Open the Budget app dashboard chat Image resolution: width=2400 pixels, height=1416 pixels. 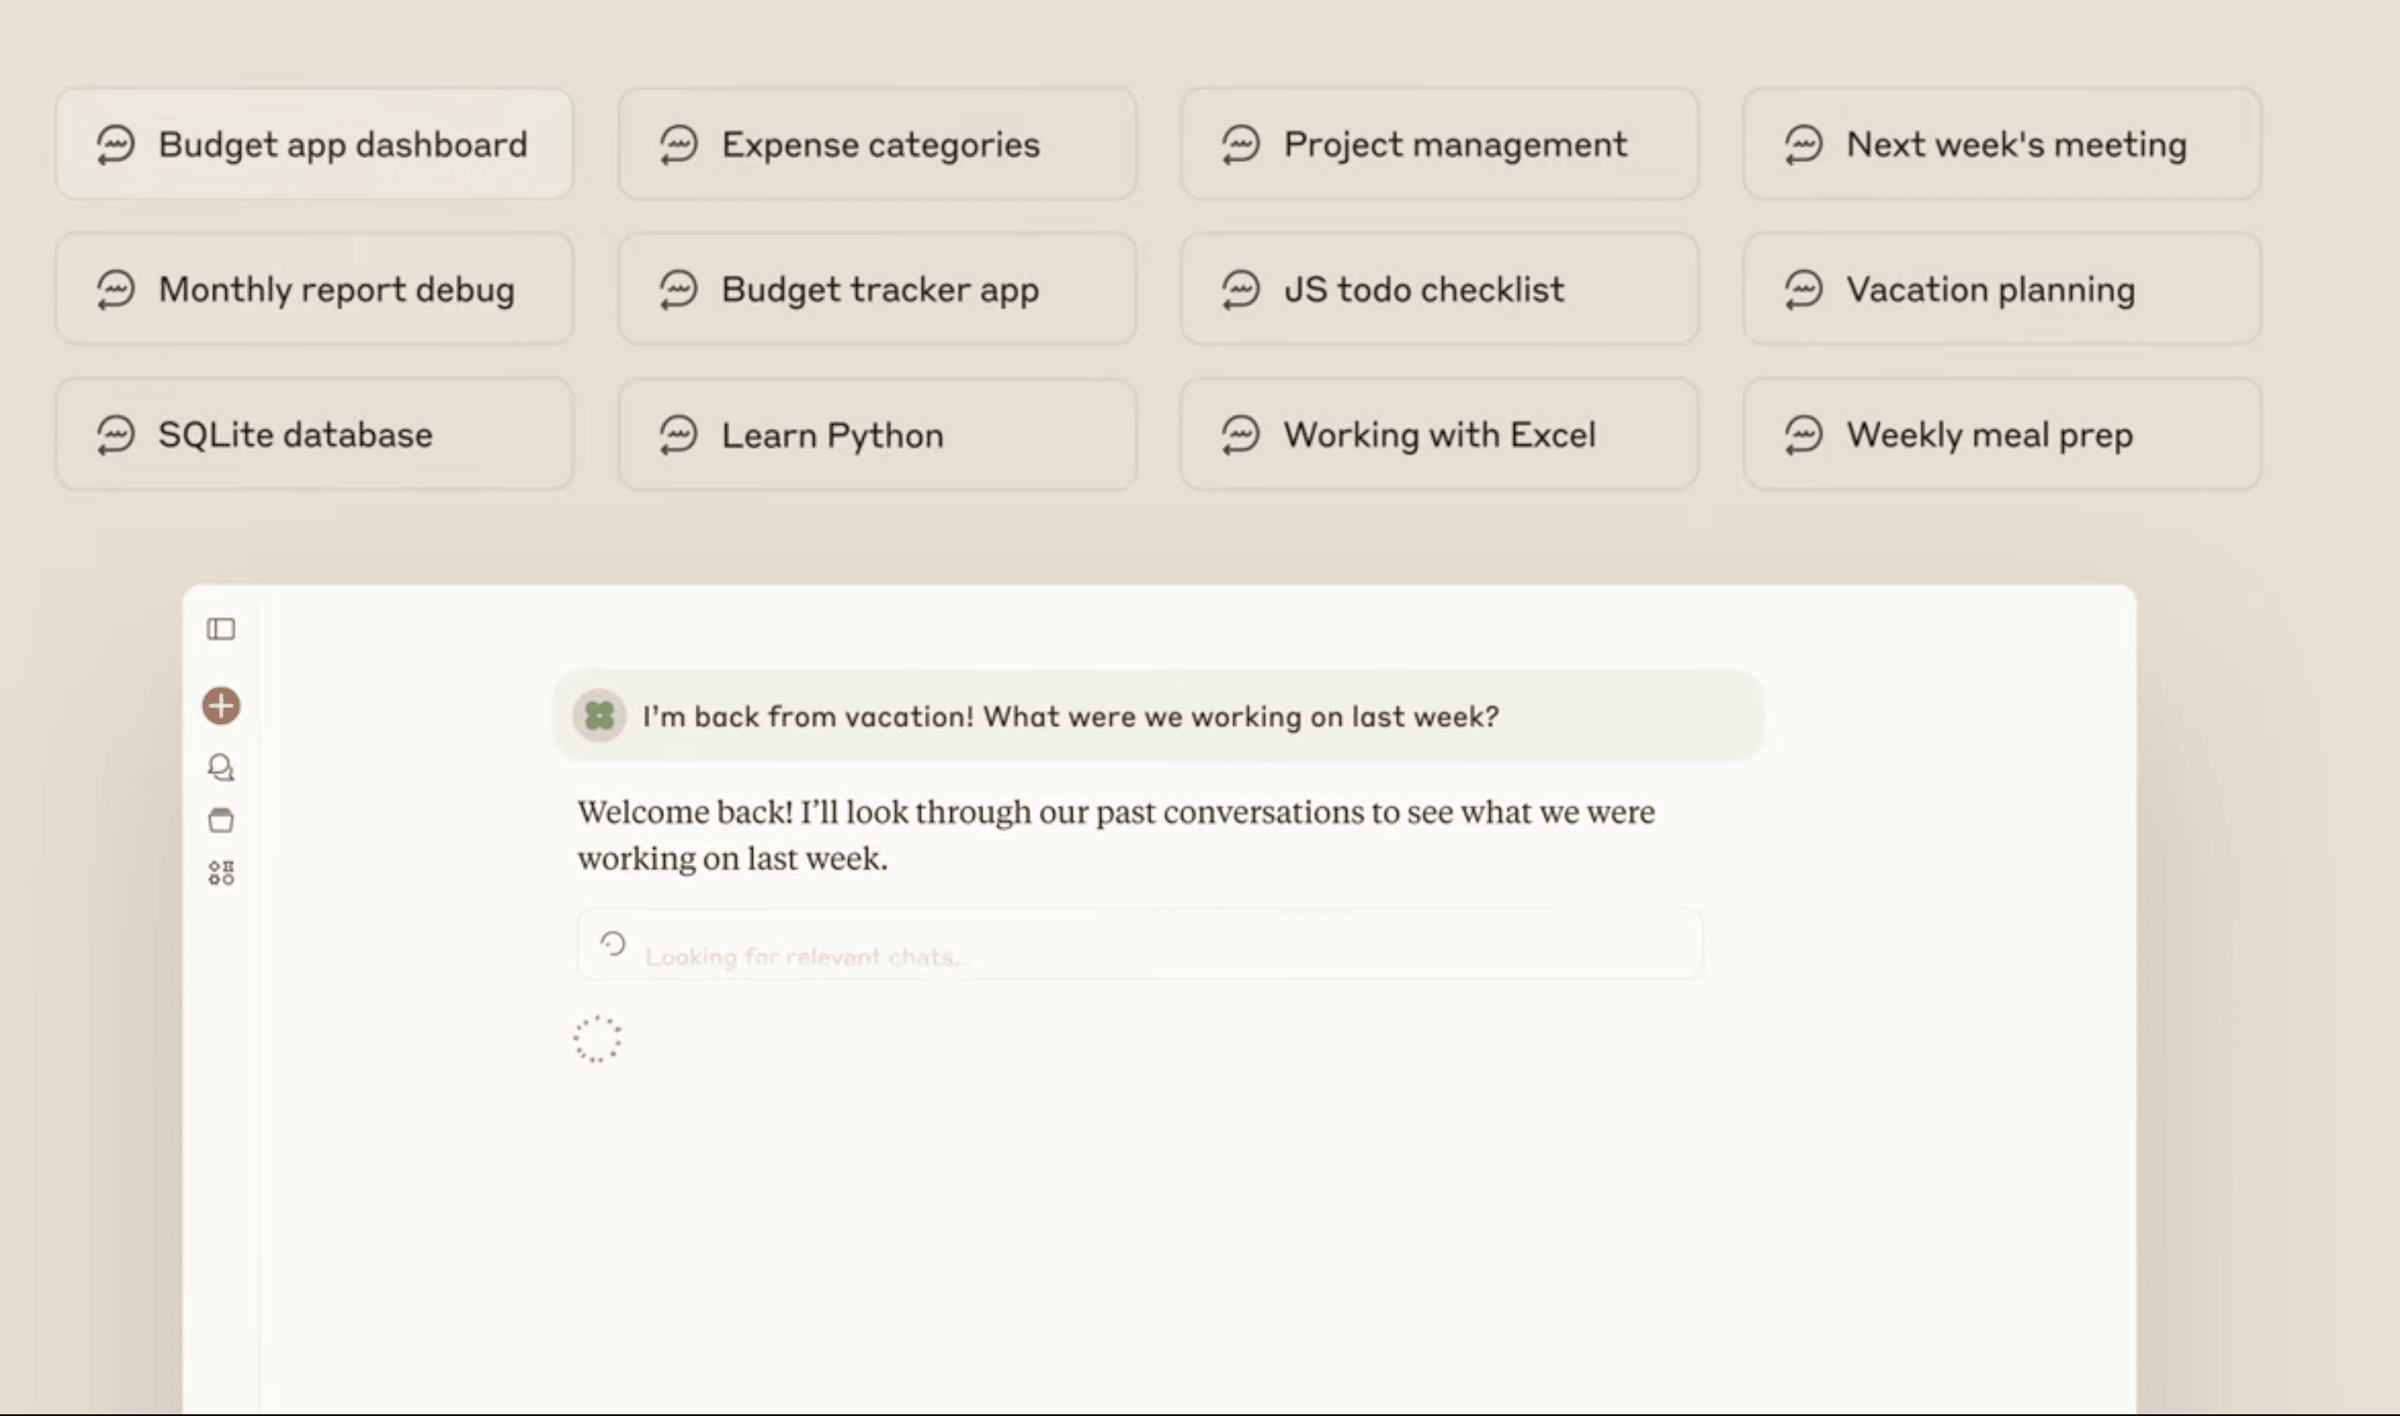314,144
